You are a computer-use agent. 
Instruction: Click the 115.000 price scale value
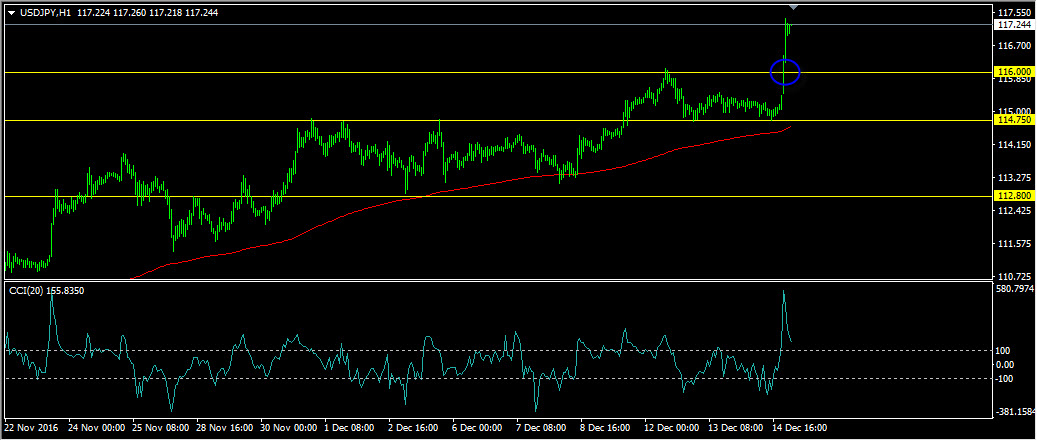[1016, 111]
